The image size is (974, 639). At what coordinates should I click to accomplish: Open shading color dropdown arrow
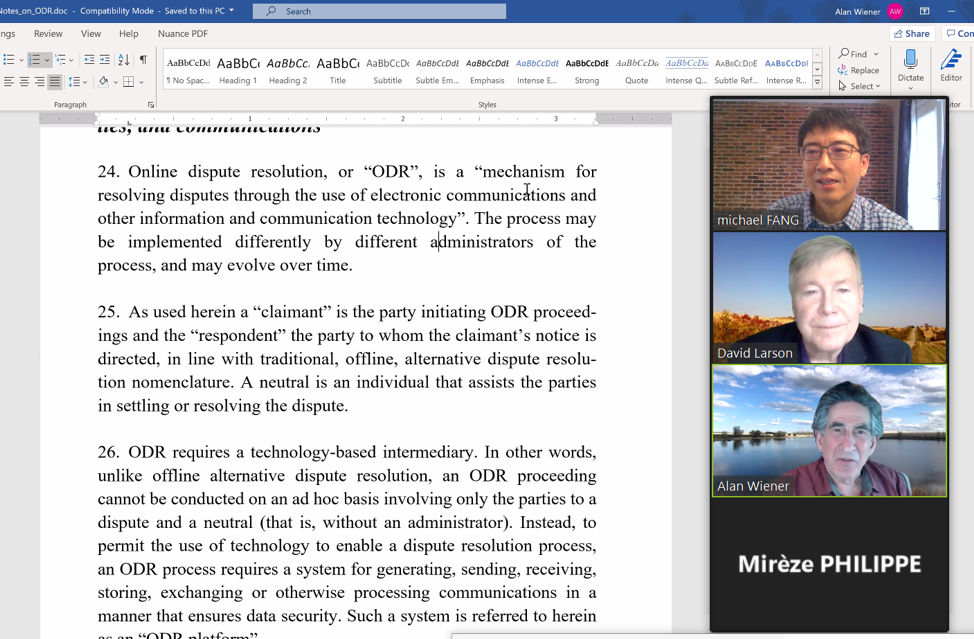point(116,82)
